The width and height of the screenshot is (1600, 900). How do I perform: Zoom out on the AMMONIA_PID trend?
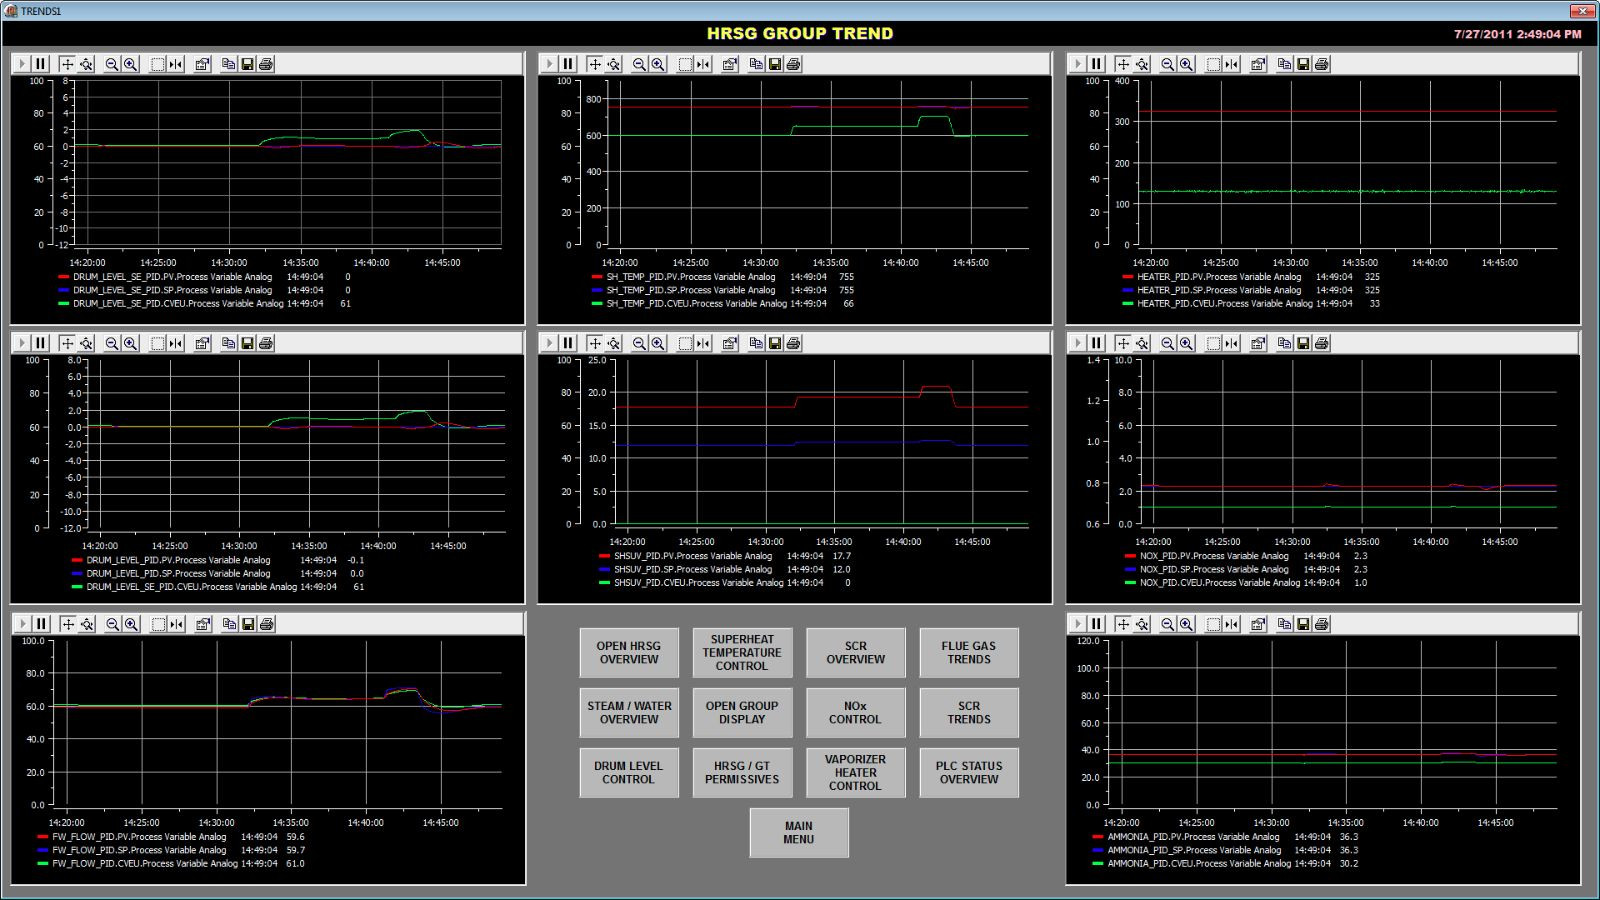coord(1167,624)
